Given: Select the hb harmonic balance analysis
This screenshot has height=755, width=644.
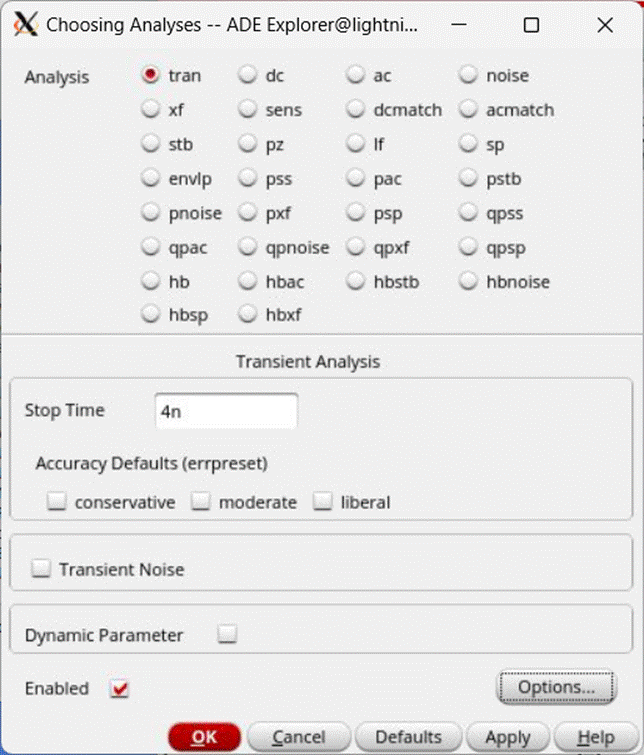Looking at the screenshot, I should tap(151, 282).
